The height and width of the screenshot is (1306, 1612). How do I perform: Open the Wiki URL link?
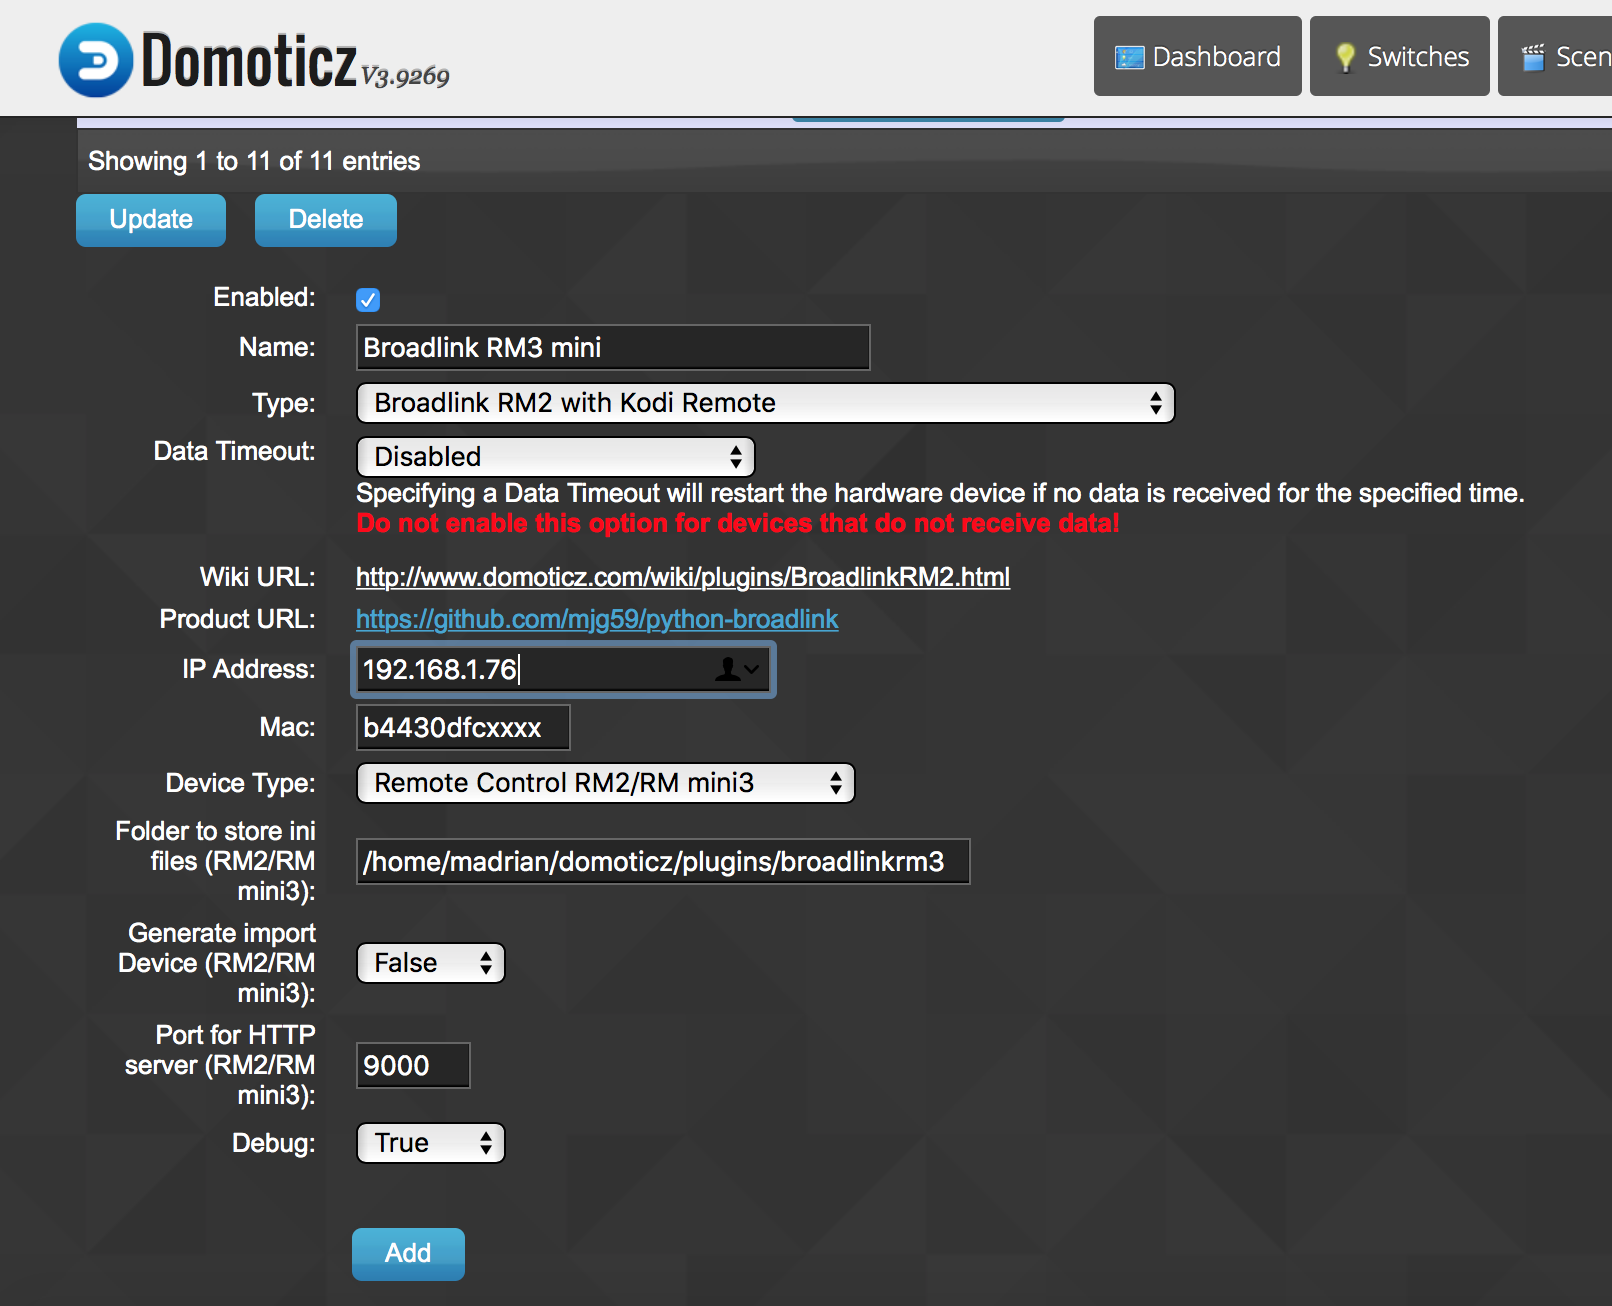[x=683, y=577]
